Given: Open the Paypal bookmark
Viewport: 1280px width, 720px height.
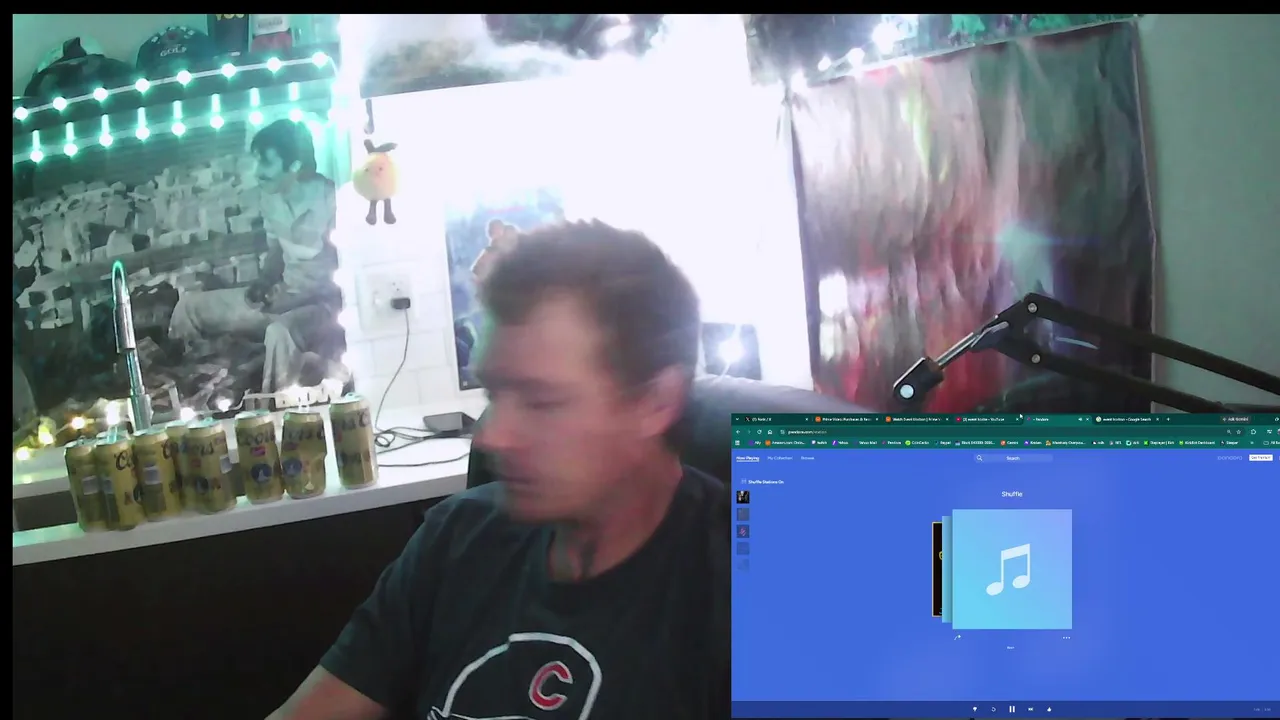Looking at the screenshot, I should tap(943, 443).
